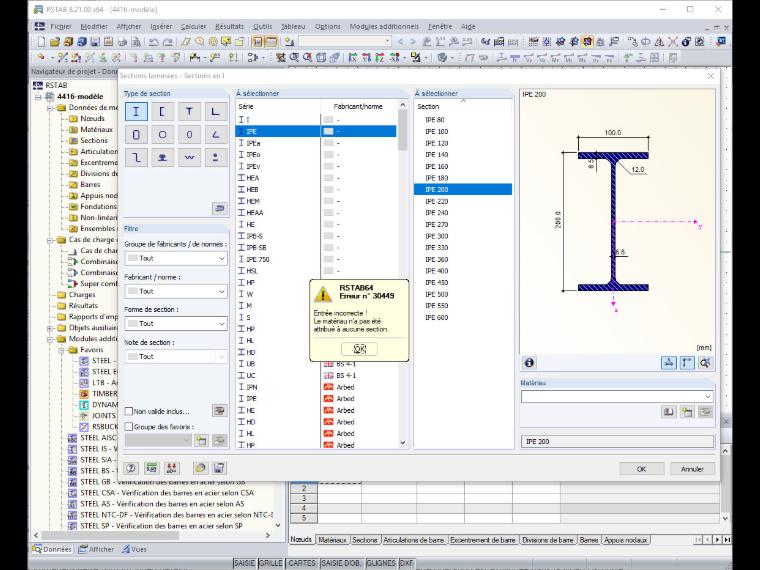The image size is (760, 570).
Task: Open the material library icon
Action: click(x=668, y=412)
